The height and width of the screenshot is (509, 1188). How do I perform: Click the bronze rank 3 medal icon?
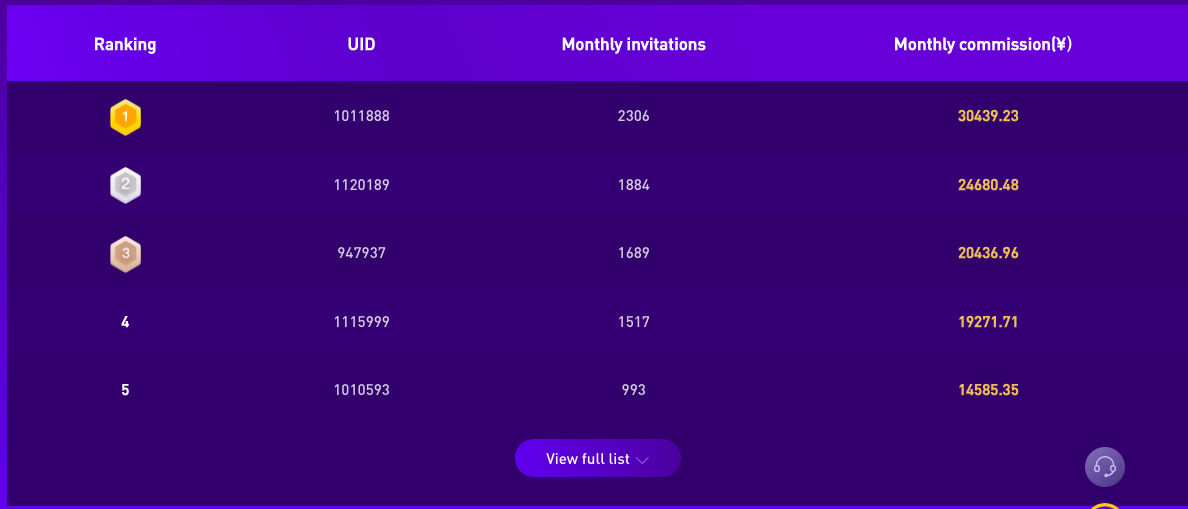coord(125,254)
